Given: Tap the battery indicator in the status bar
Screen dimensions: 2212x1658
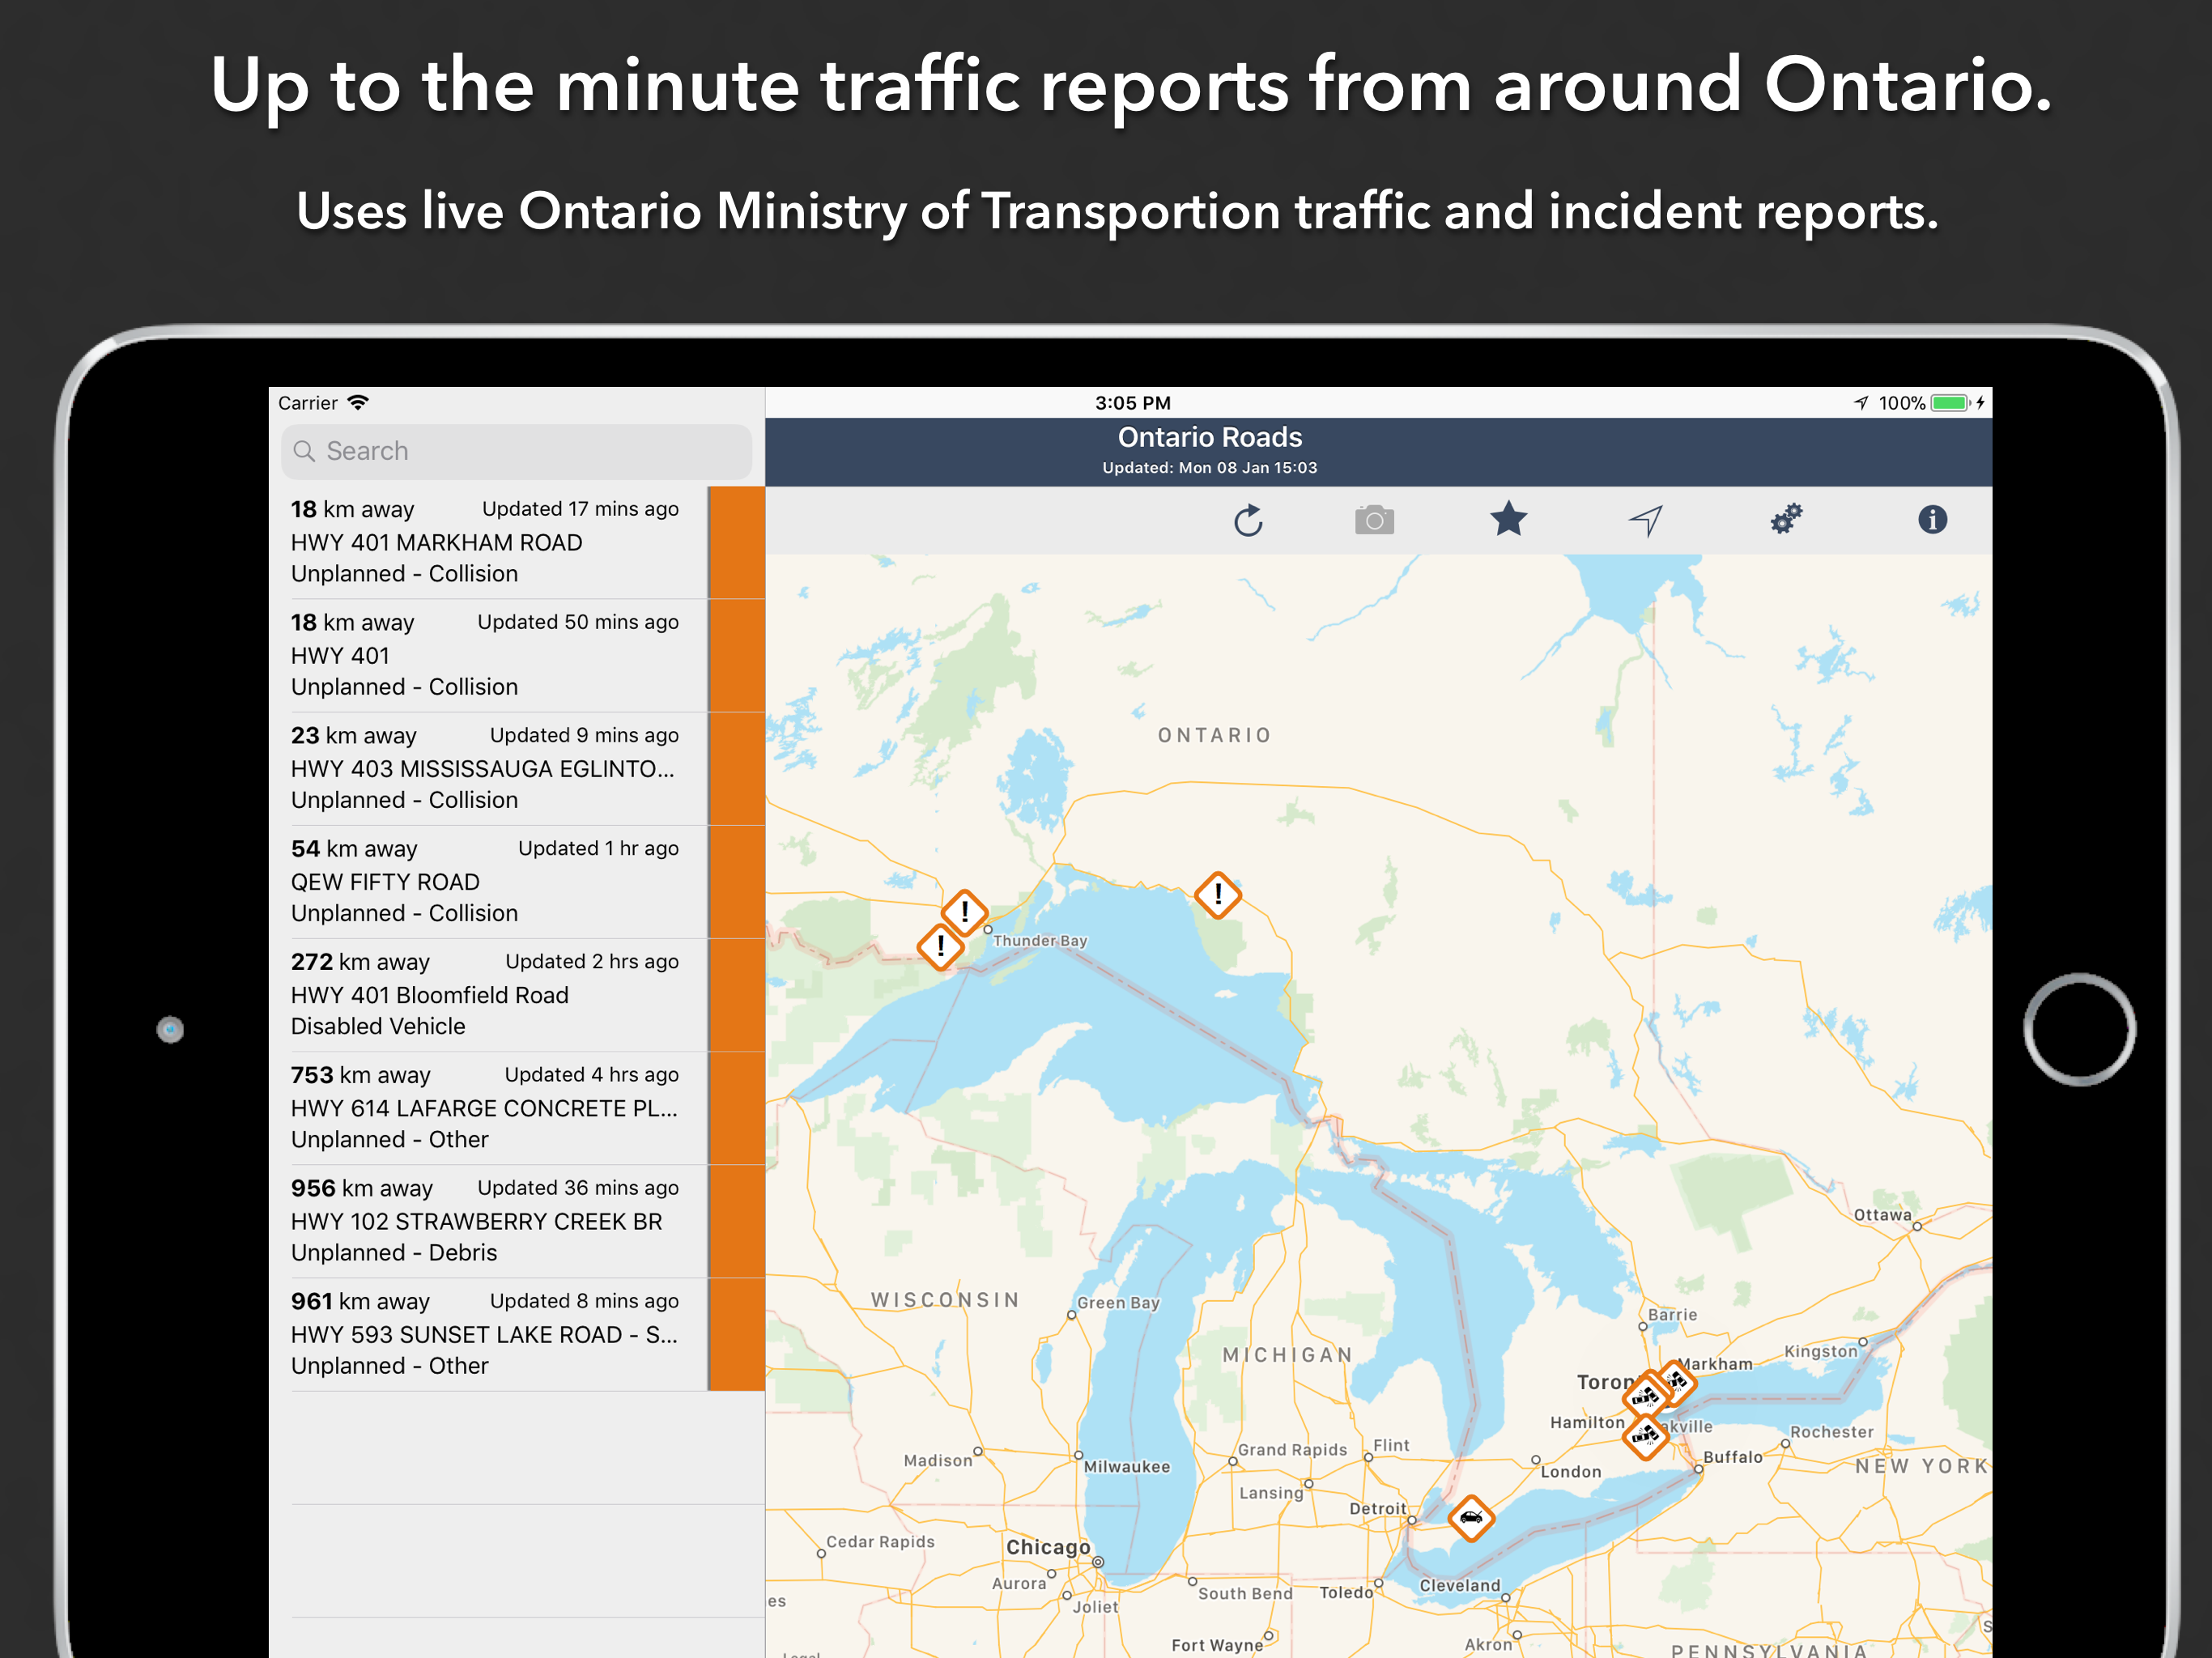Looking at the screenshot, I should coord(1950,403).
